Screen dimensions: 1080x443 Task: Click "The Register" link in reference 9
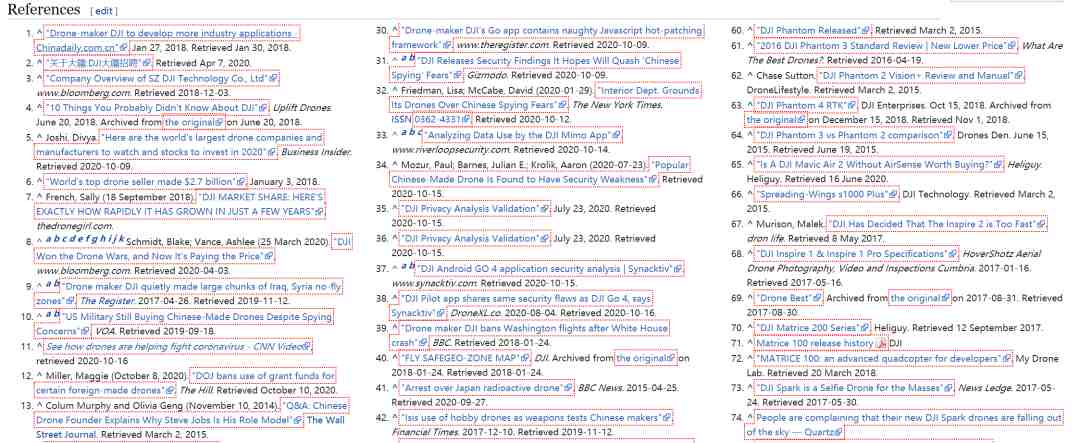(x=107, y=301)
